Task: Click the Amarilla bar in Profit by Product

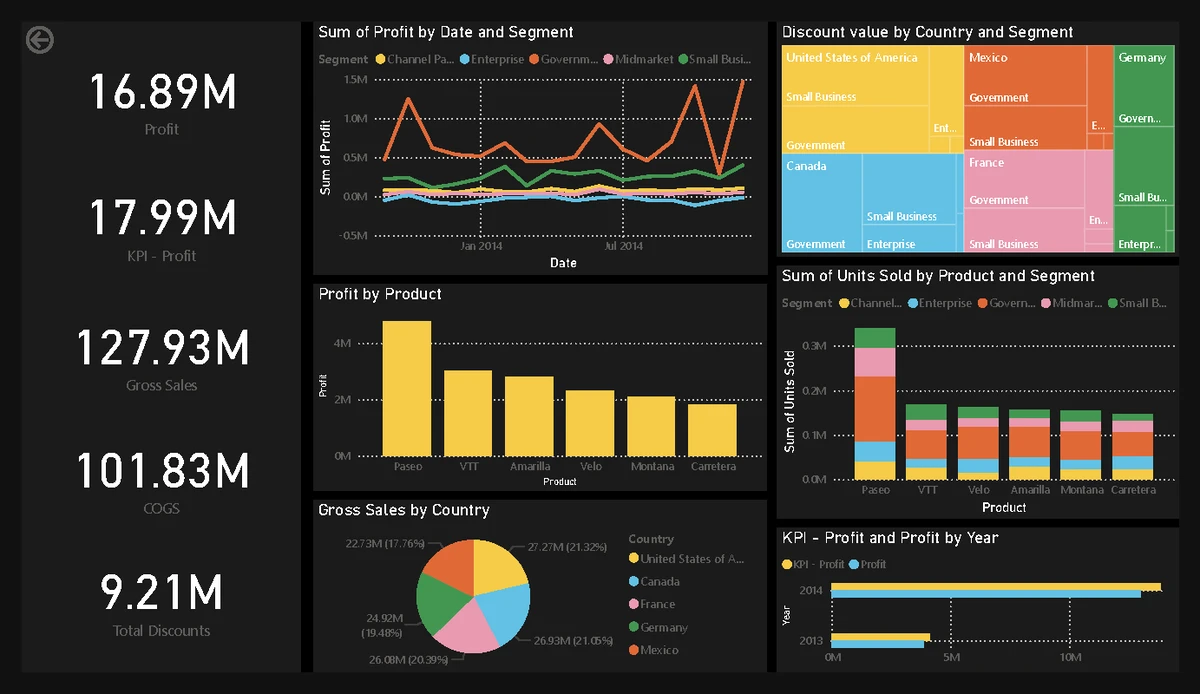Action: [x=529, y=416]
